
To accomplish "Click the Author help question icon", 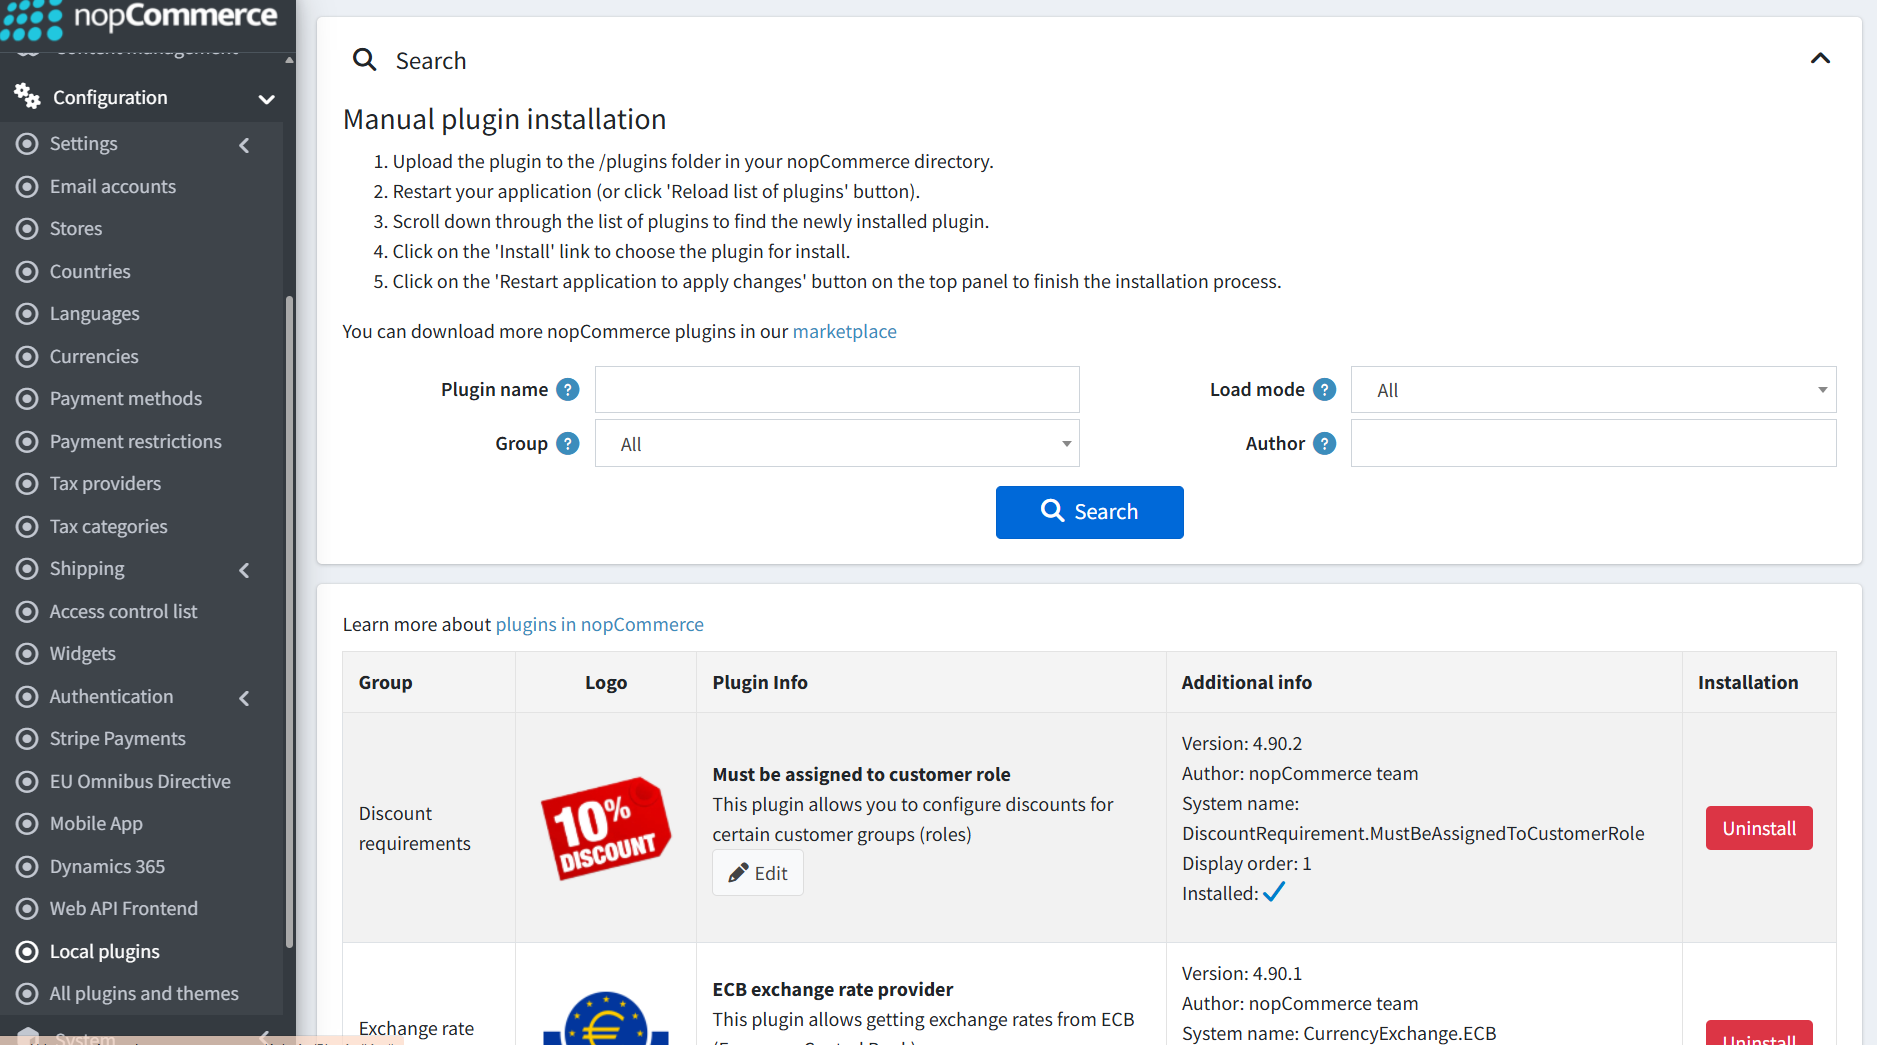I will coord(1325,444).
